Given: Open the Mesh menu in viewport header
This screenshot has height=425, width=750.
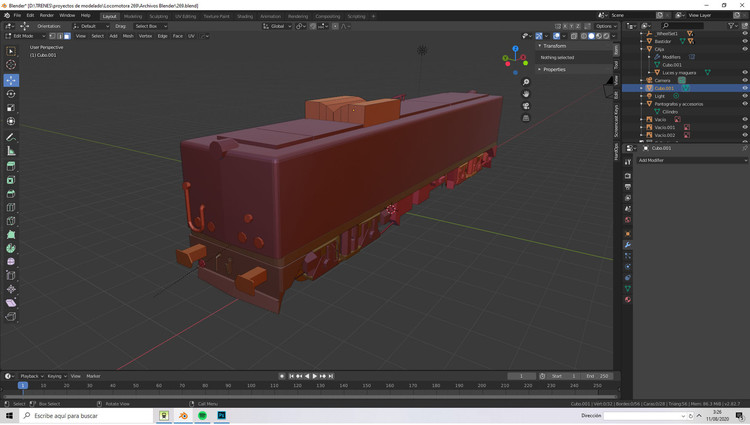Looking at the screenshot, I should point(128,36).
